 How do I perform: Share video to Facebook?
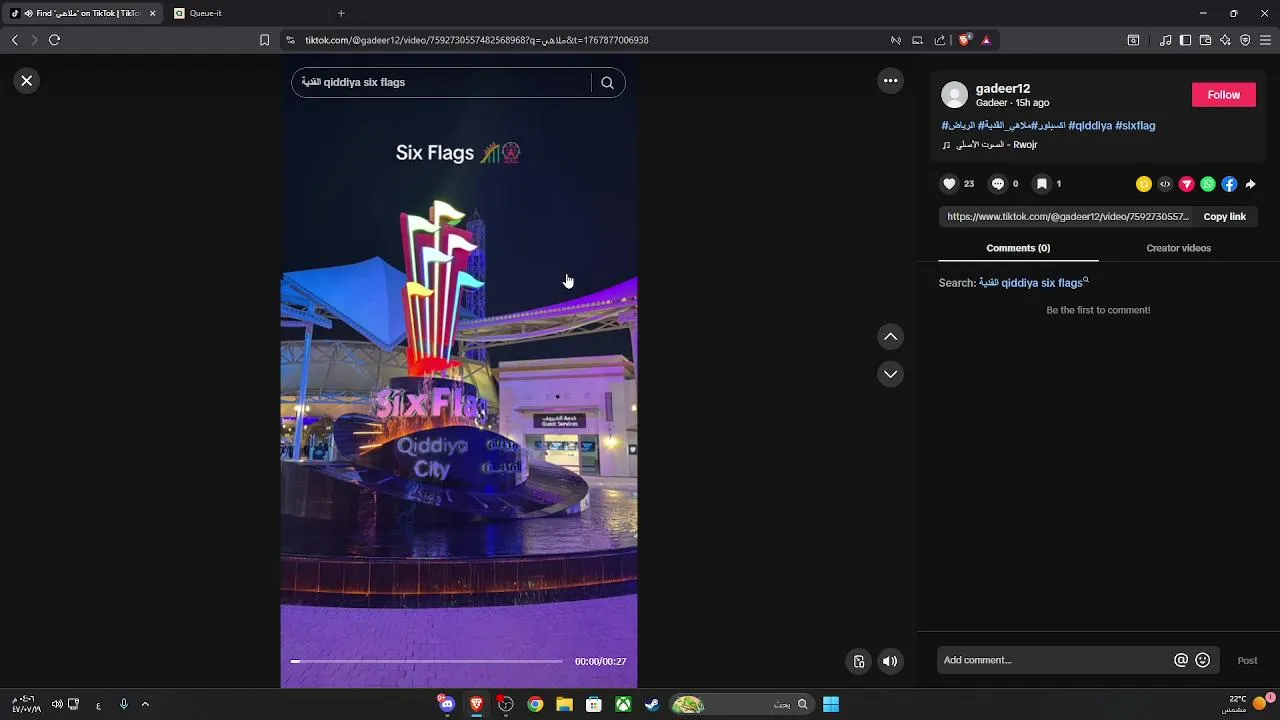coord(1229,184)
